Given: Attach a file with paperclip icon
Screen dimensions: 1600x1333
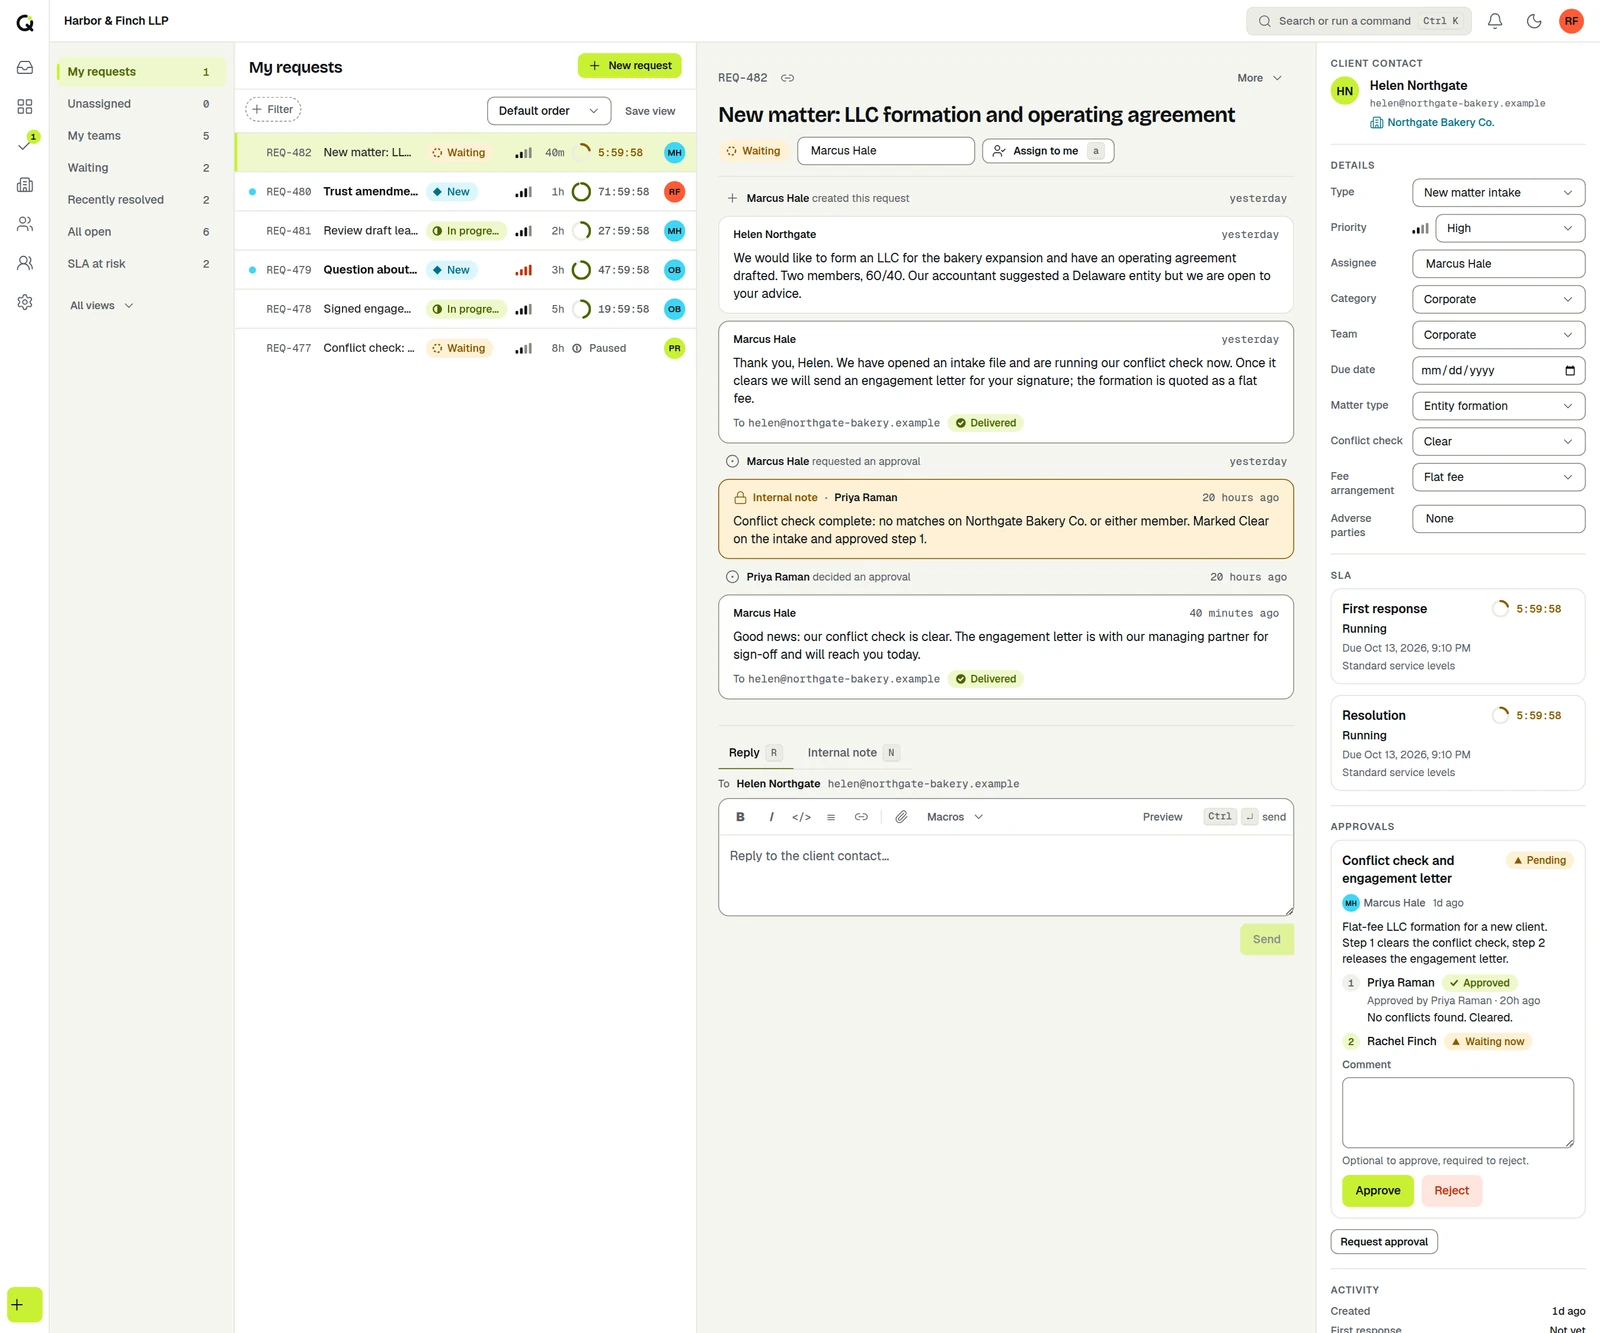Looking at the screenshot, I should 901,817.
